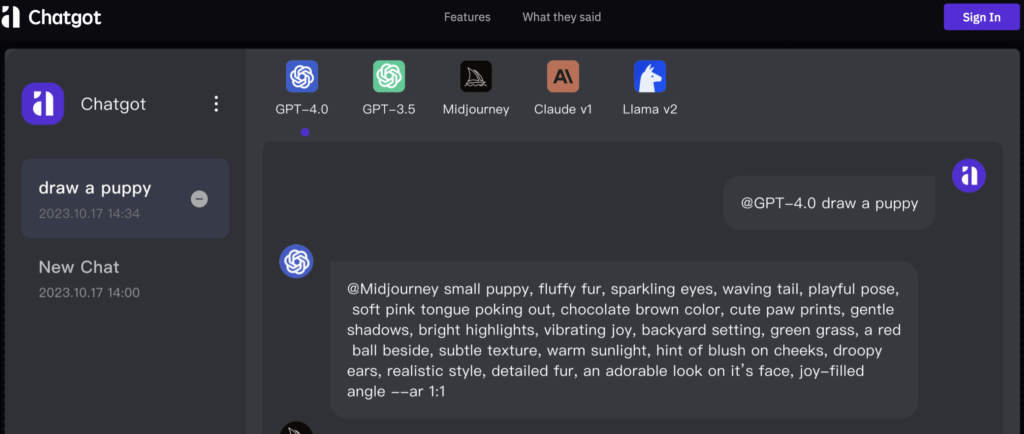Screen dimensions: 1024x434
Task: Select the Midjourney sailboat icon
Action: [x=476, y=76]
